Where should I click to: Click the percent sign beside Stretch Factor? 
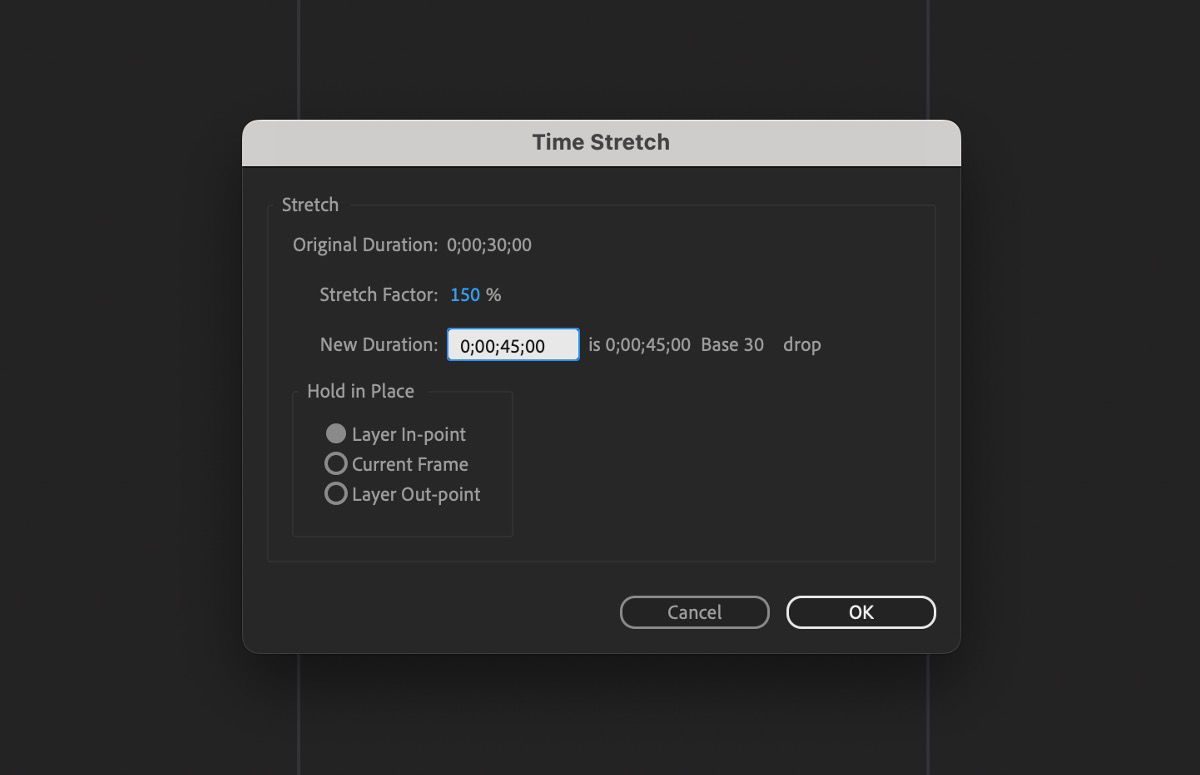point(492,294)
